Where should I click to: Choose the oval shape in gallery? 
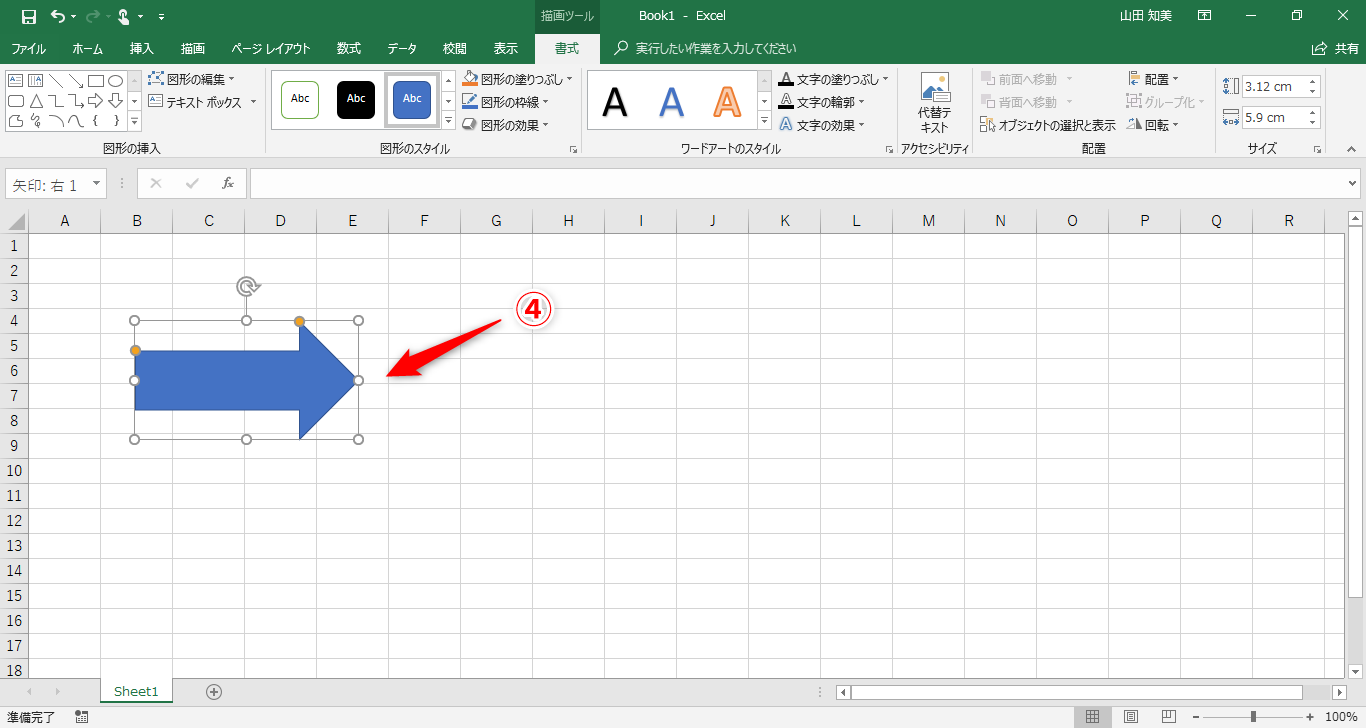pos(115,80)
